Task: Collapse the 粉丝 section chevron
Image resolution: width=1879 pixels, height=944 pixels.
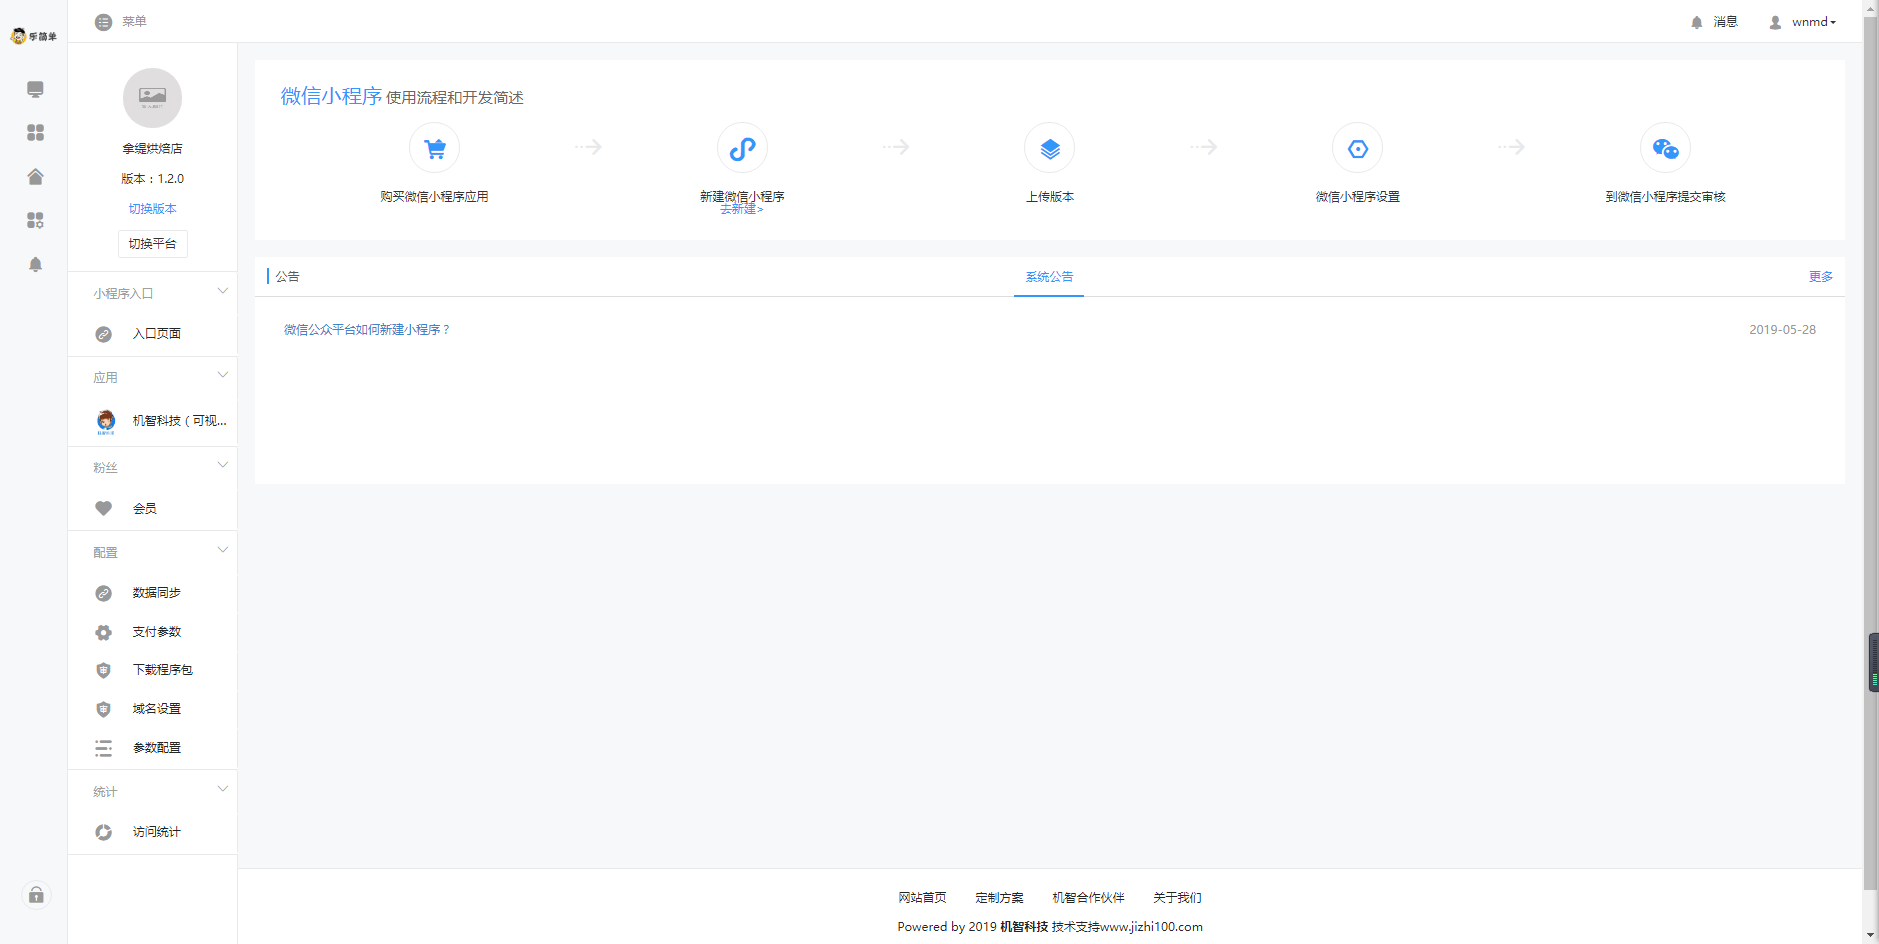Action: [223, 465]
